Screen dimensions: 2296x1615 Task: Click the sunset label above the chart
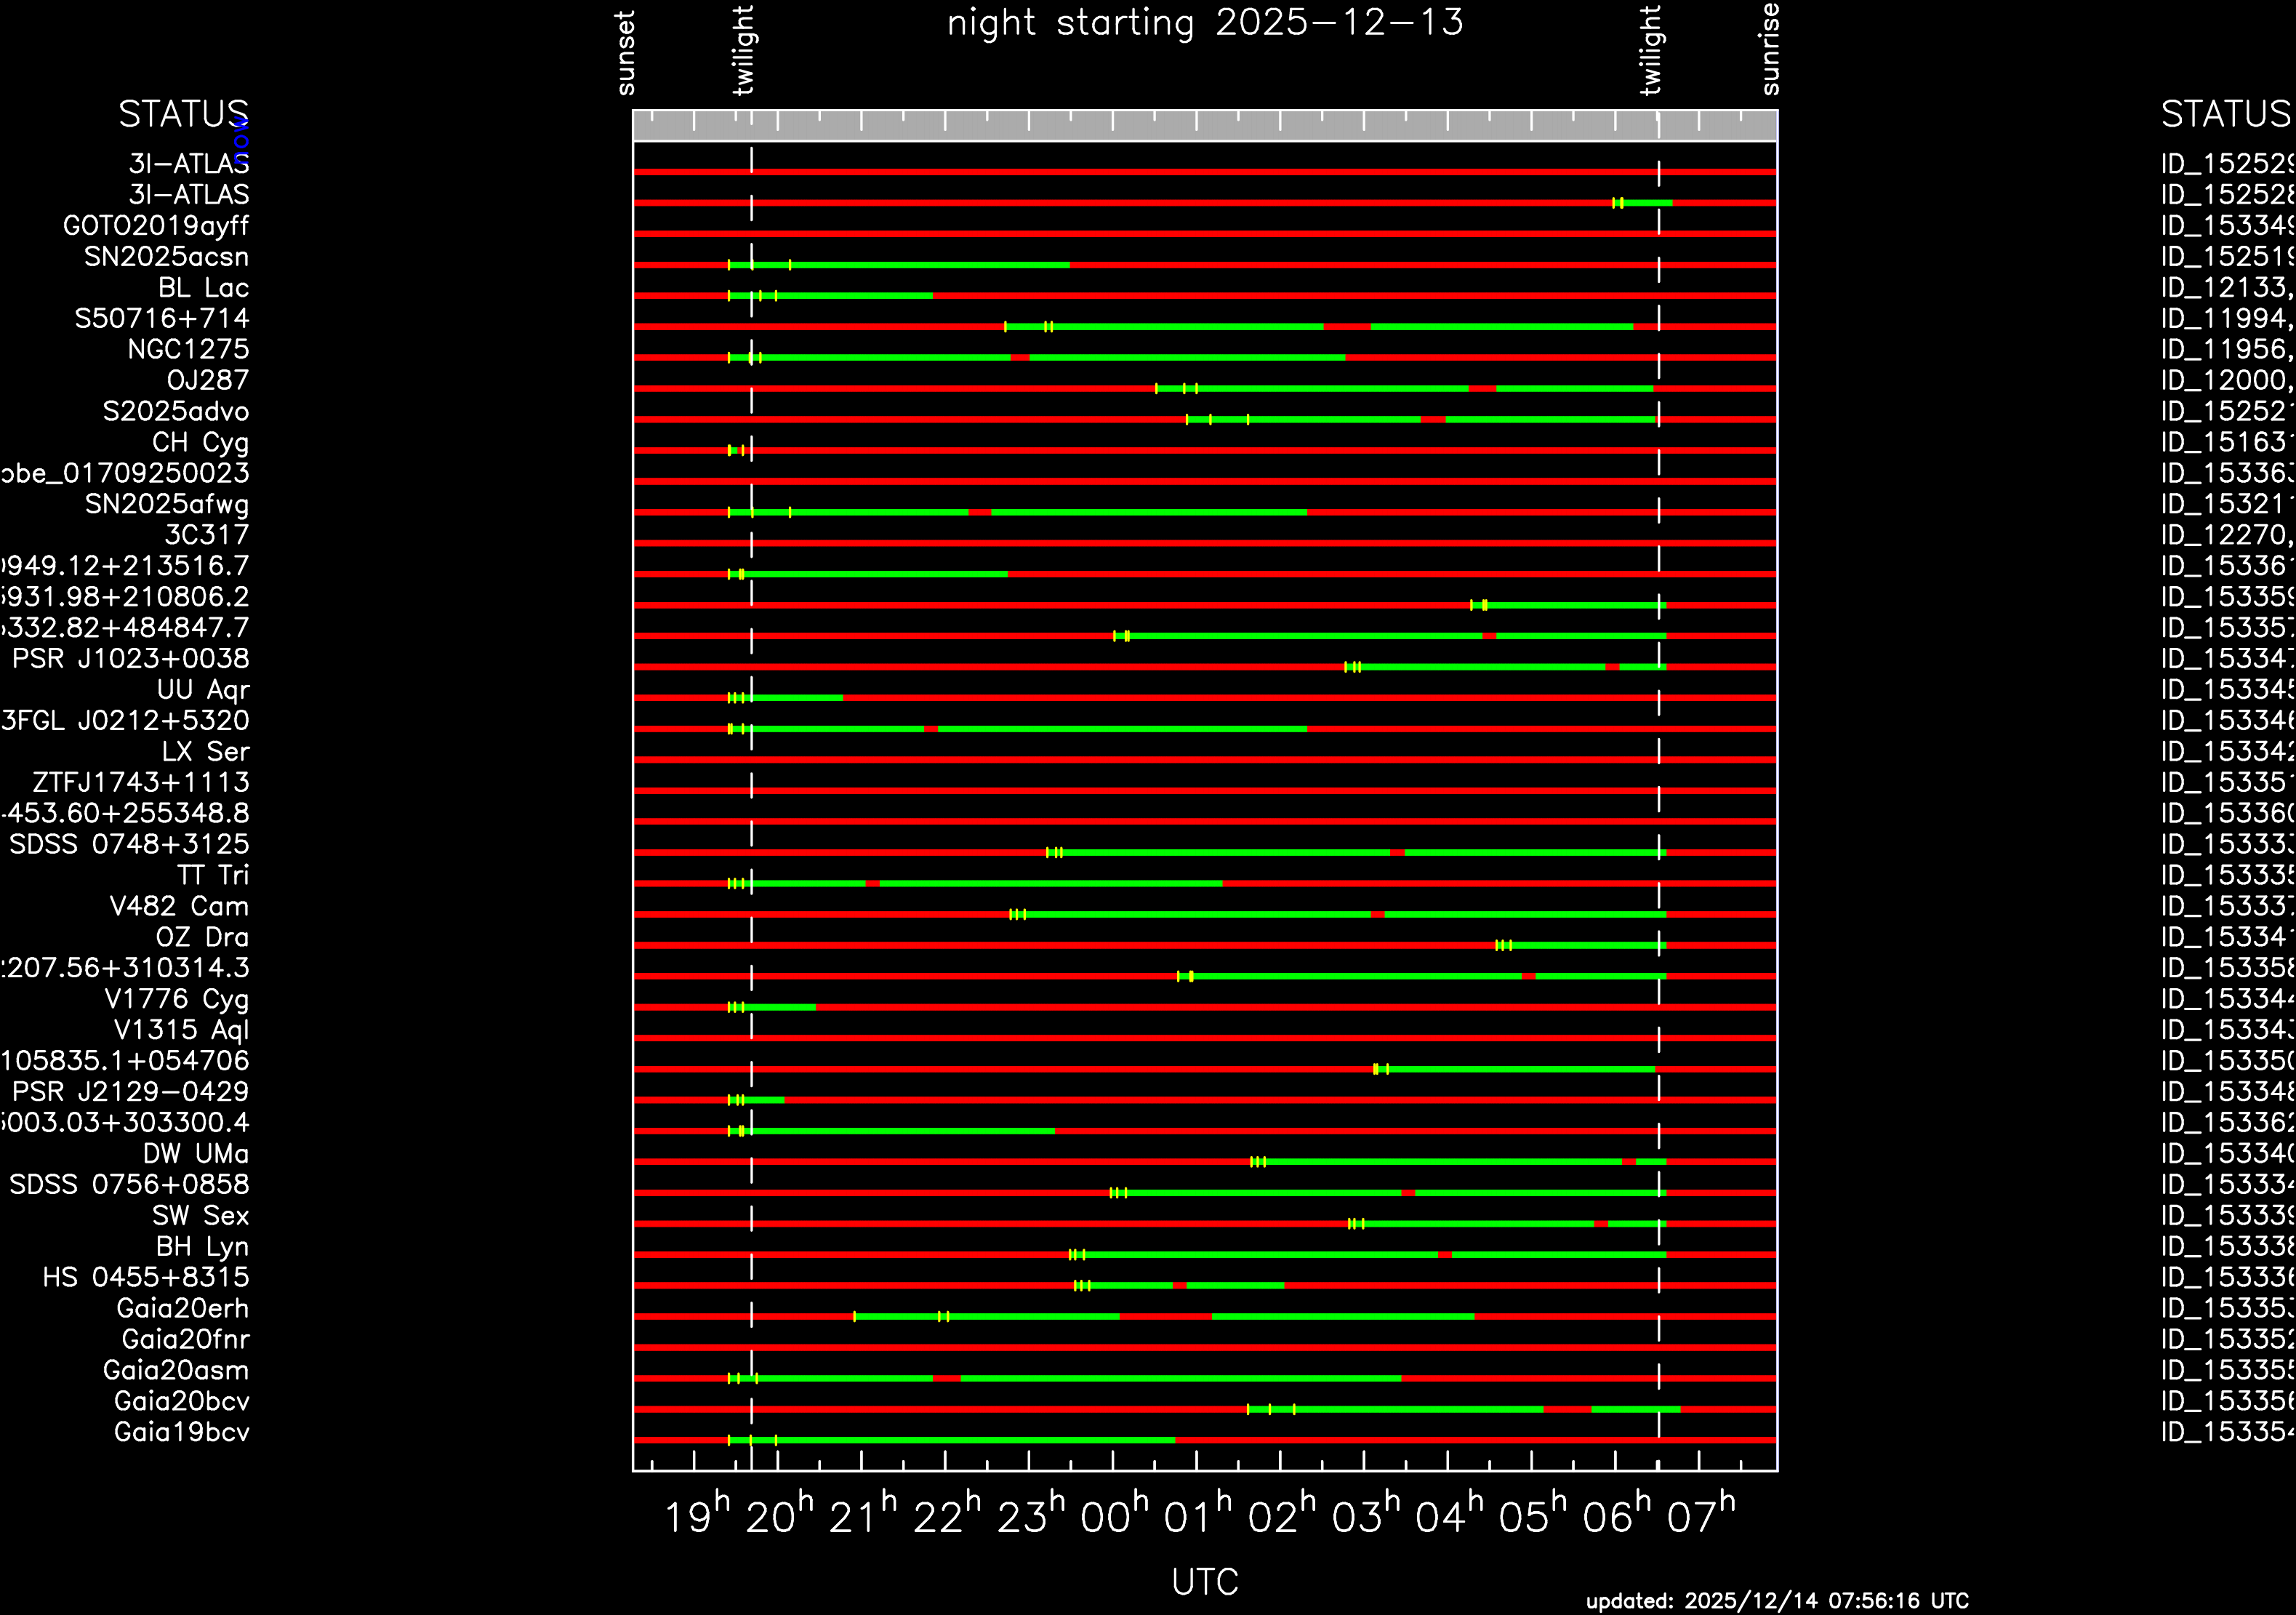tap(626, 53)
